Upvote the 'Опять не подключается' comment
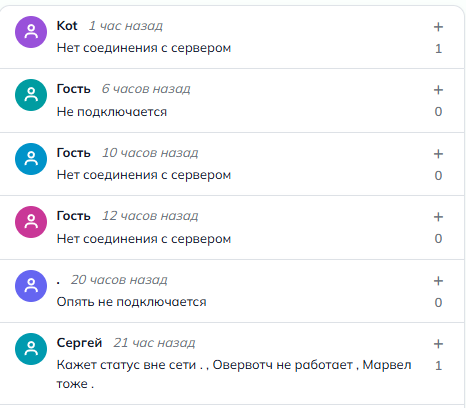Viewport: 466px width, 408px height. (438, 281)
